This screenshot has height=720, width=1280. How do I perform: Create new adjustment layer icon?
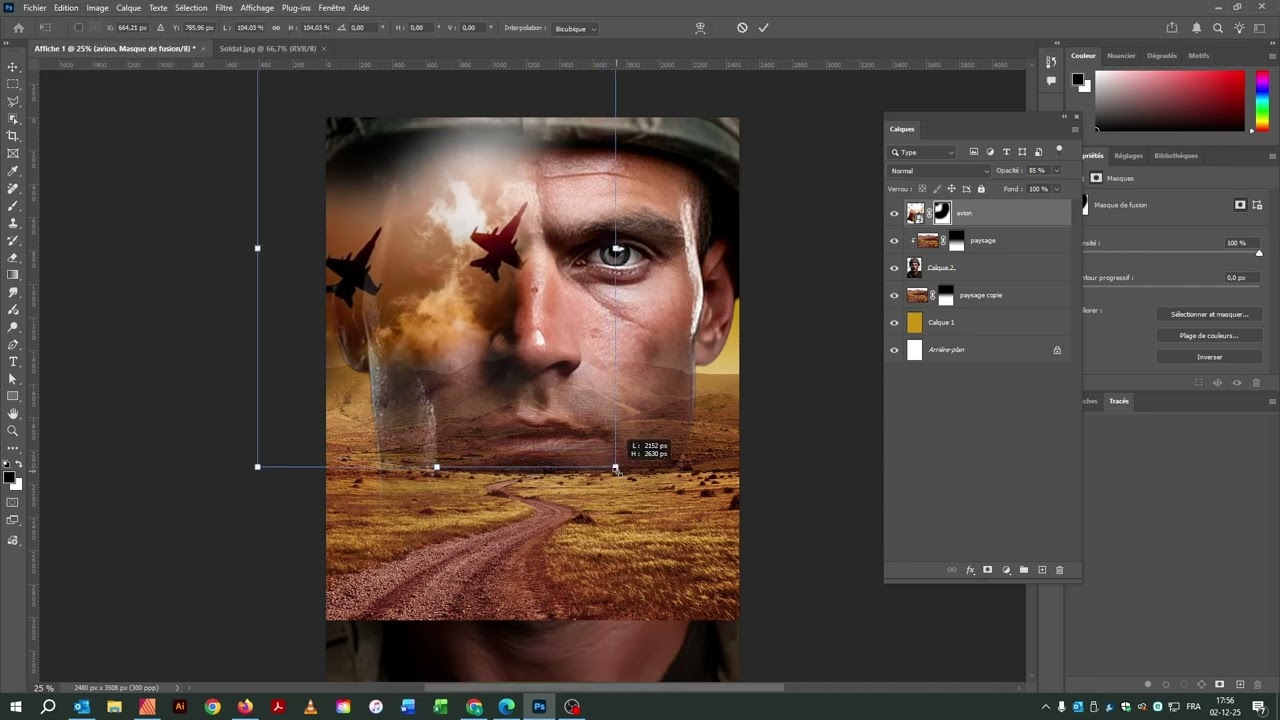(x=1006, y=570)
